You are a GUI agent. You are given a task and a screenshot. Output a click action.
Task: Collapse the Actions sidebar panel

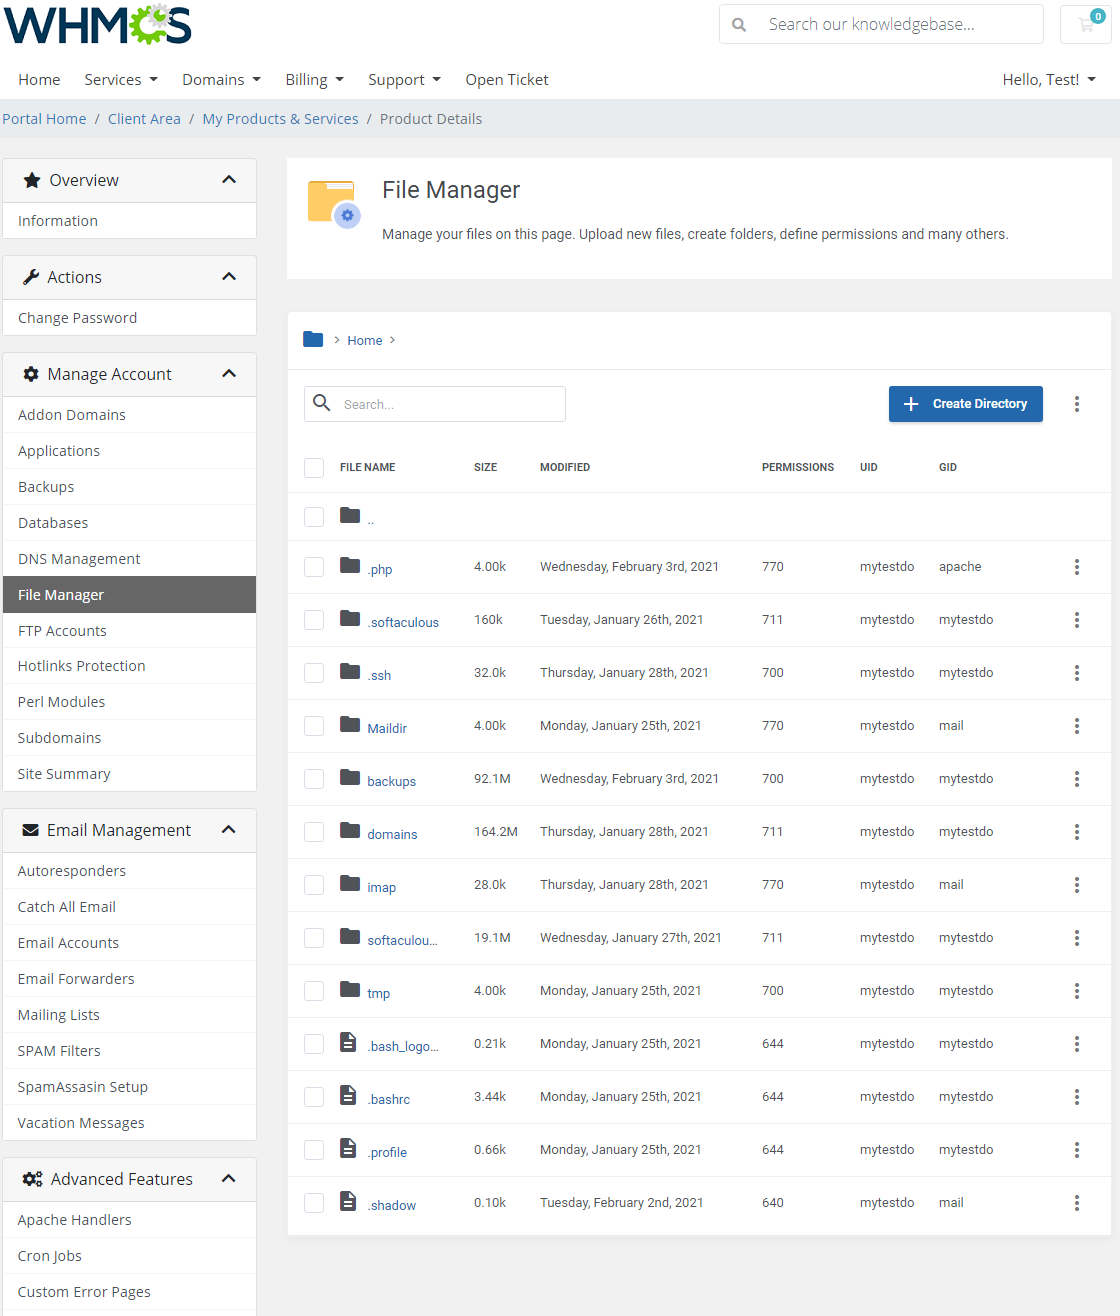(x=229, y=277)
